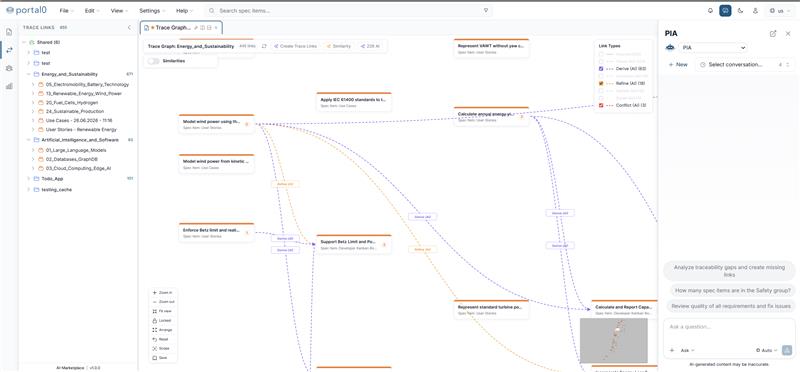The image size is (800, 372).
Task: Refresh the trace graph
Action: (264, 46)
